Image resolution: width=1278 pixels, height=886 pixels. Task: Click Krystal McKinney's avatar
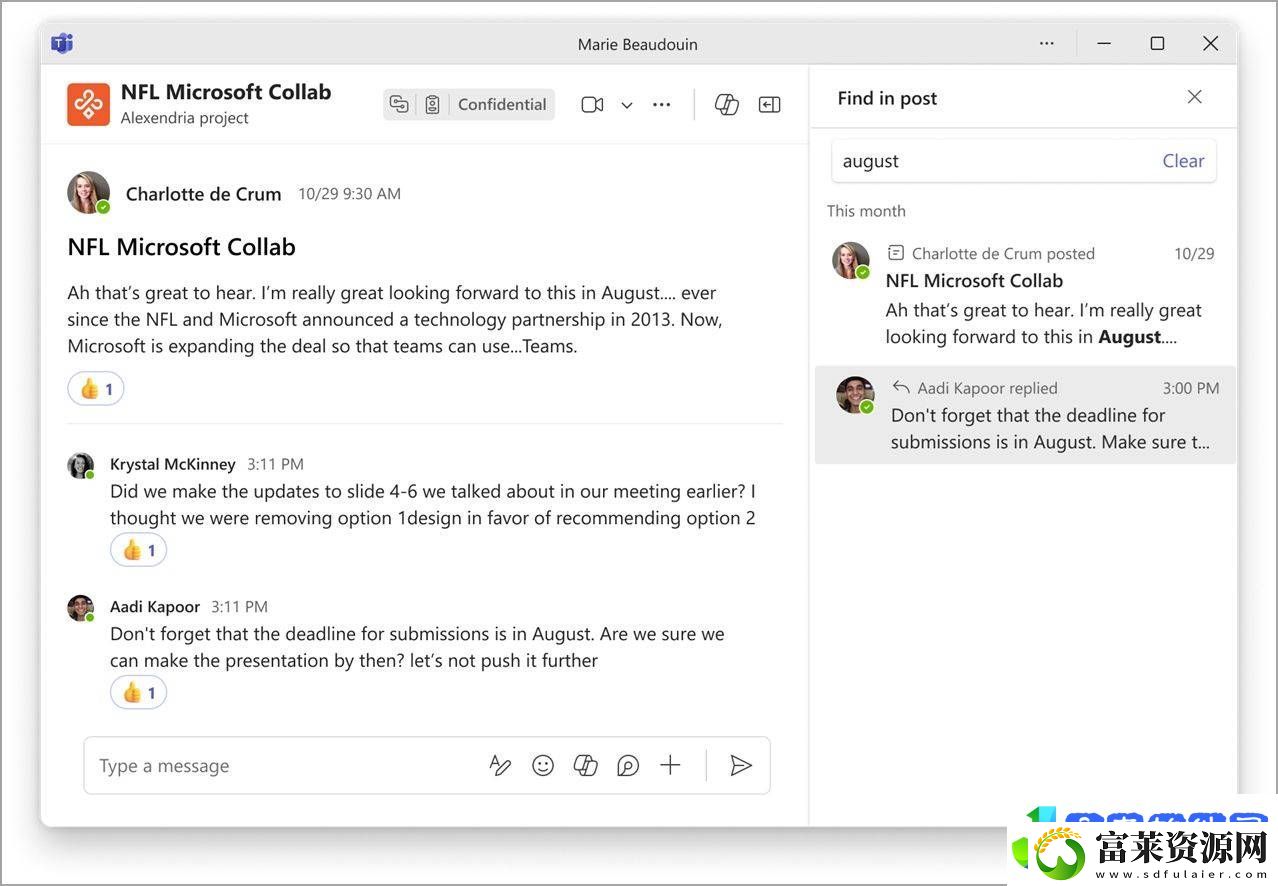(x=81, y=465)
